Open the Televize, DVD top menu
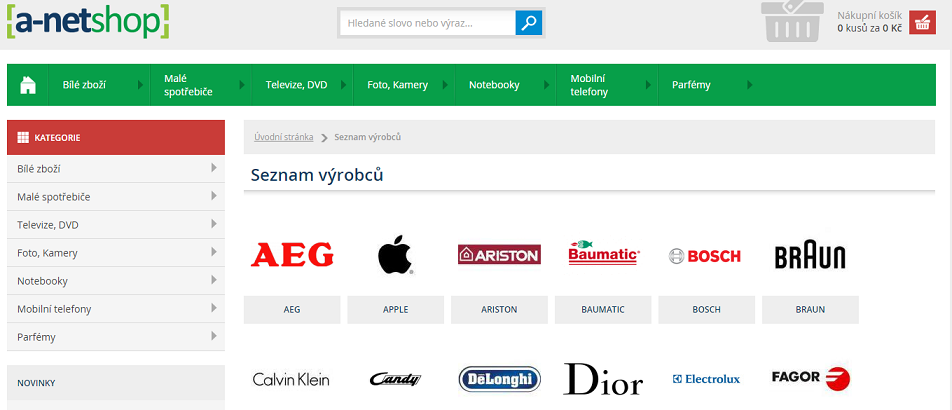This screenshot has width=952, height=410. (x=296, y=85)
